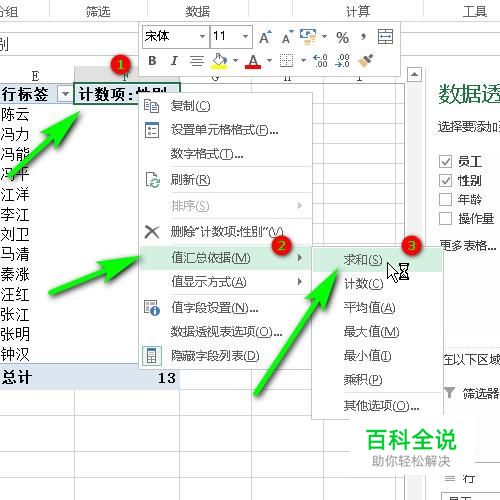Select column E header
This screenshot has height=500, width=500.
36,76
